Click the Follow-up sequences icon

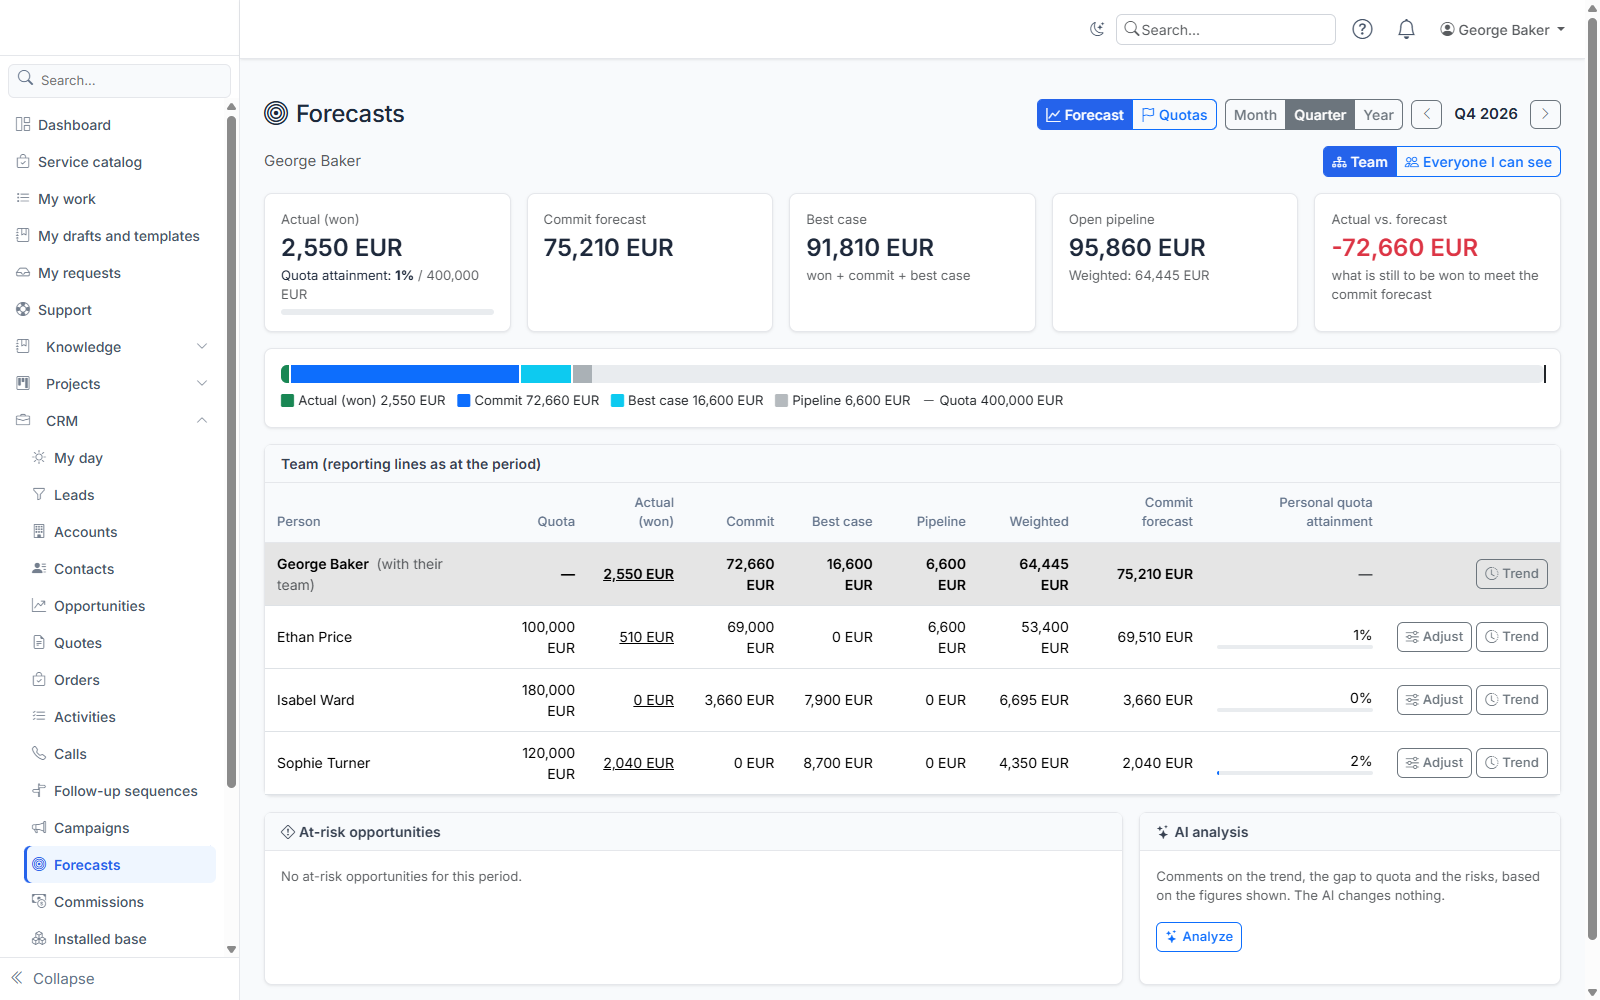(39, 790)
